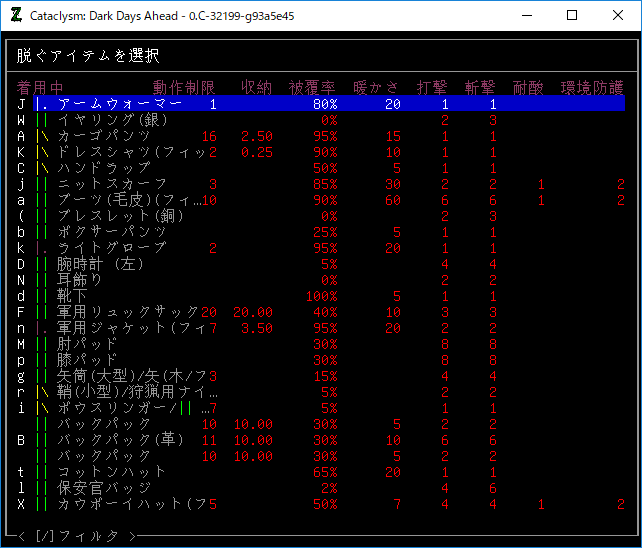Maximize the game window
642x548 pixels.
pyautogui.click(x=572, y=15)
